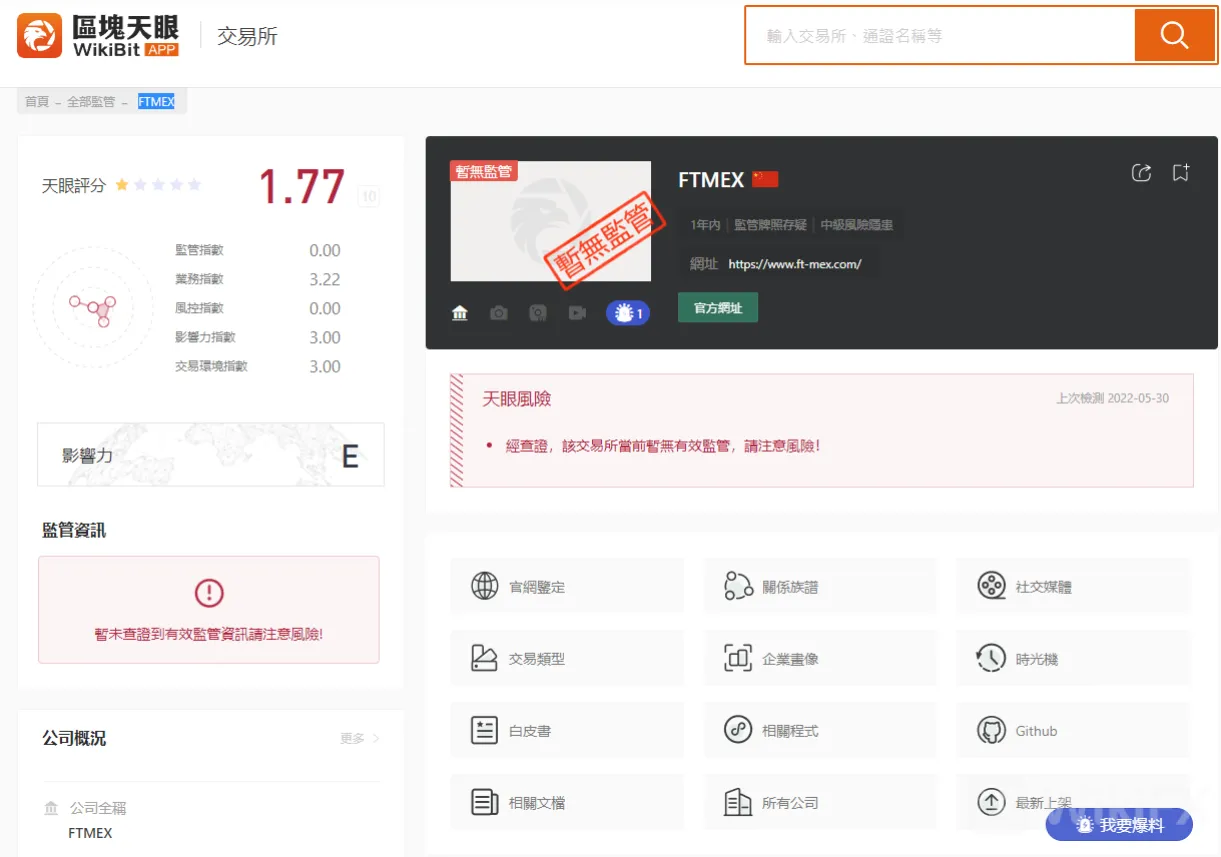Open 社交媒體 social media tile
The image size is (1221, 857).
pyautogui.click(x=1073, y=586)
